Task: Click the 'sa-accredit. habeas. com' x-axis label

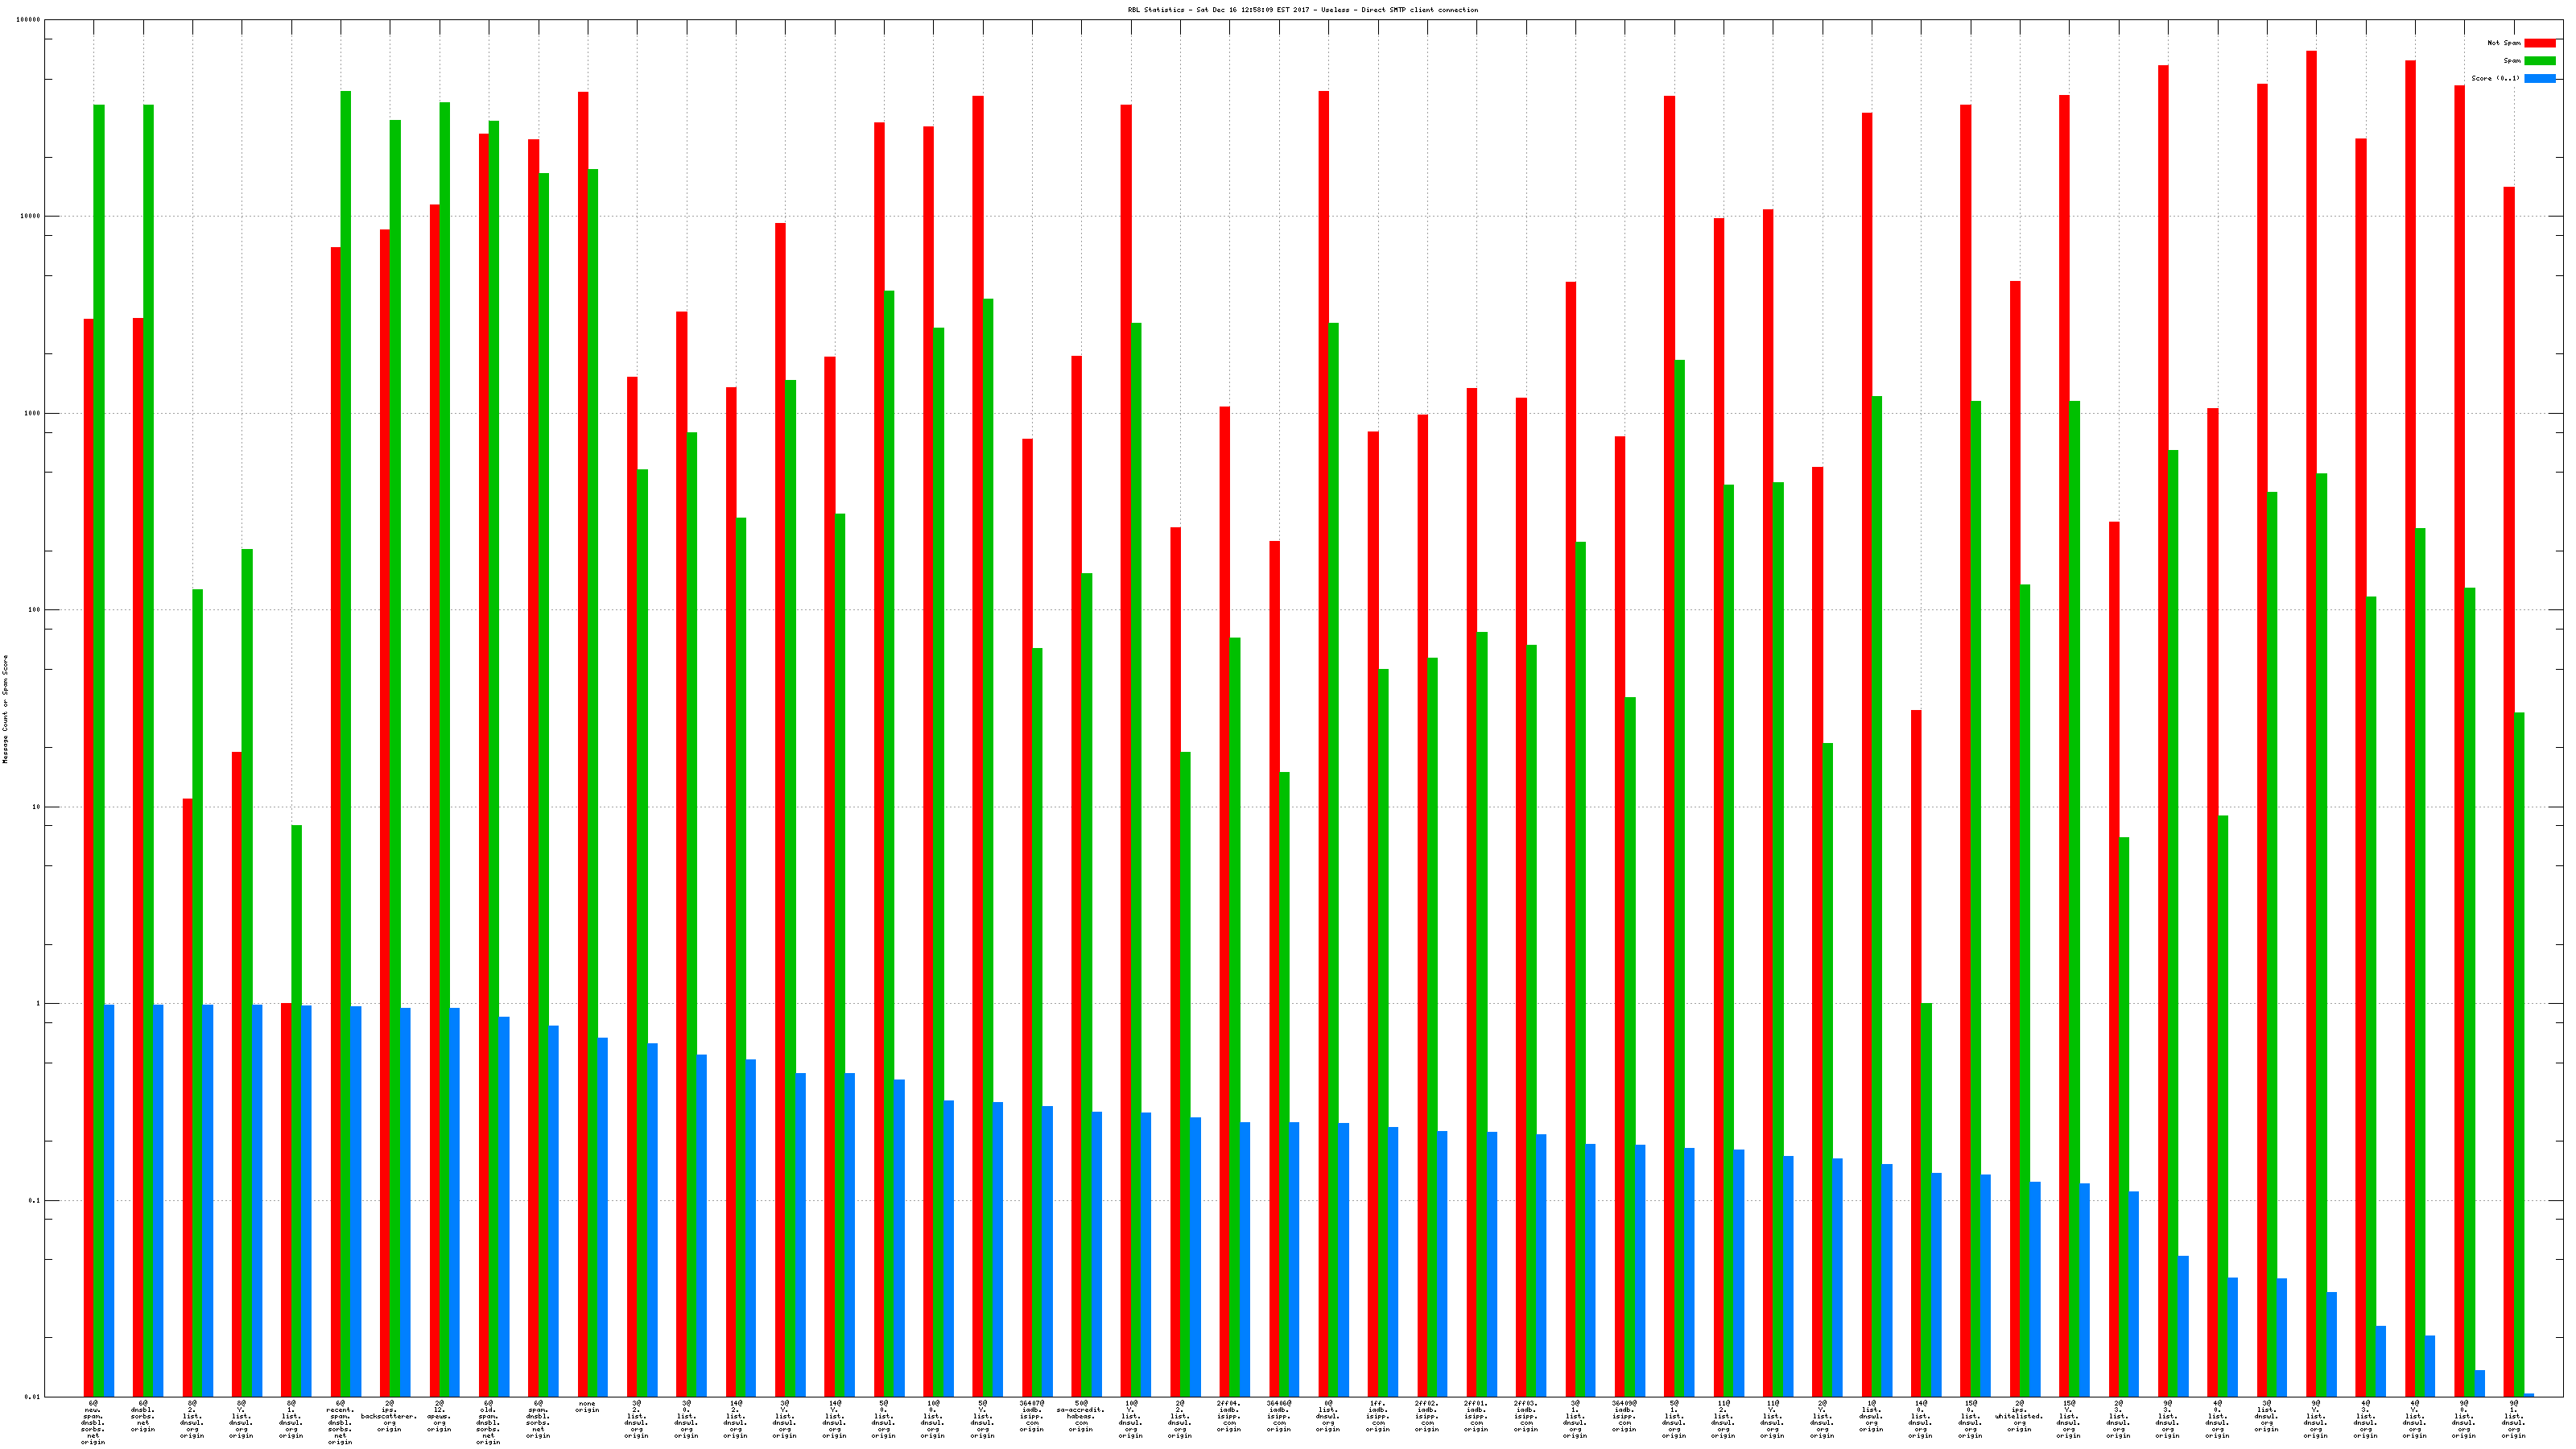Action: click(1080, 1416)
